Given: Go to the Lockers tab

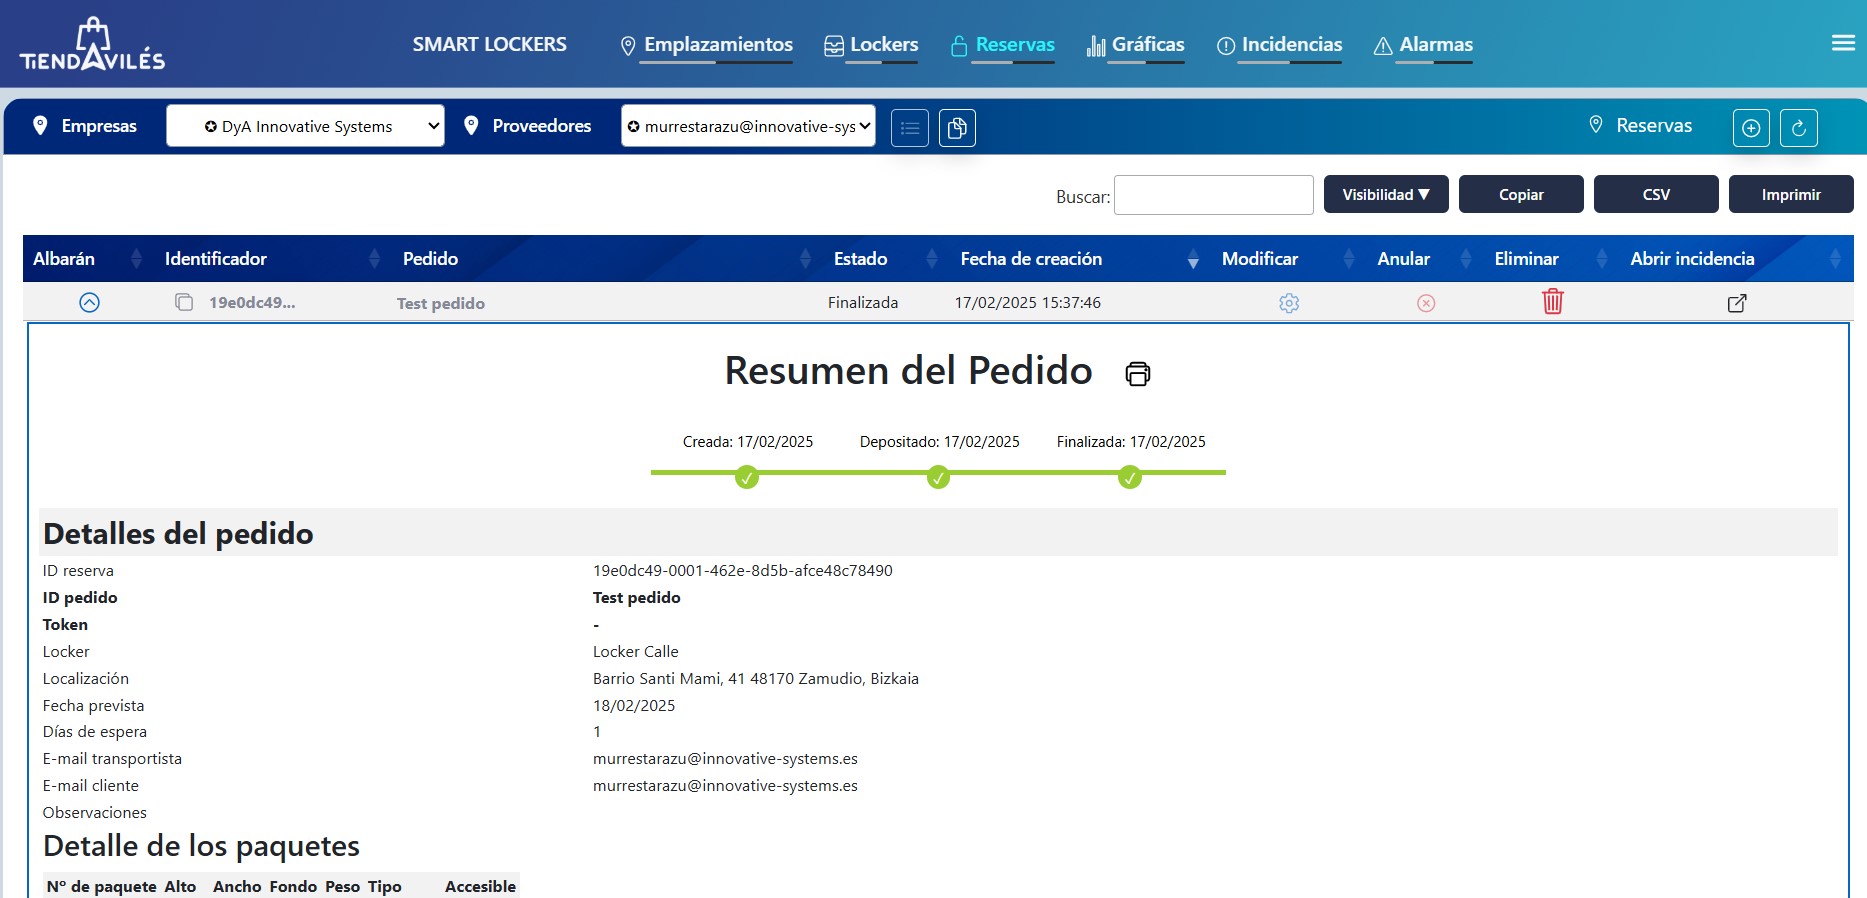Looking at the screenshot, I should tap(871, 45).
